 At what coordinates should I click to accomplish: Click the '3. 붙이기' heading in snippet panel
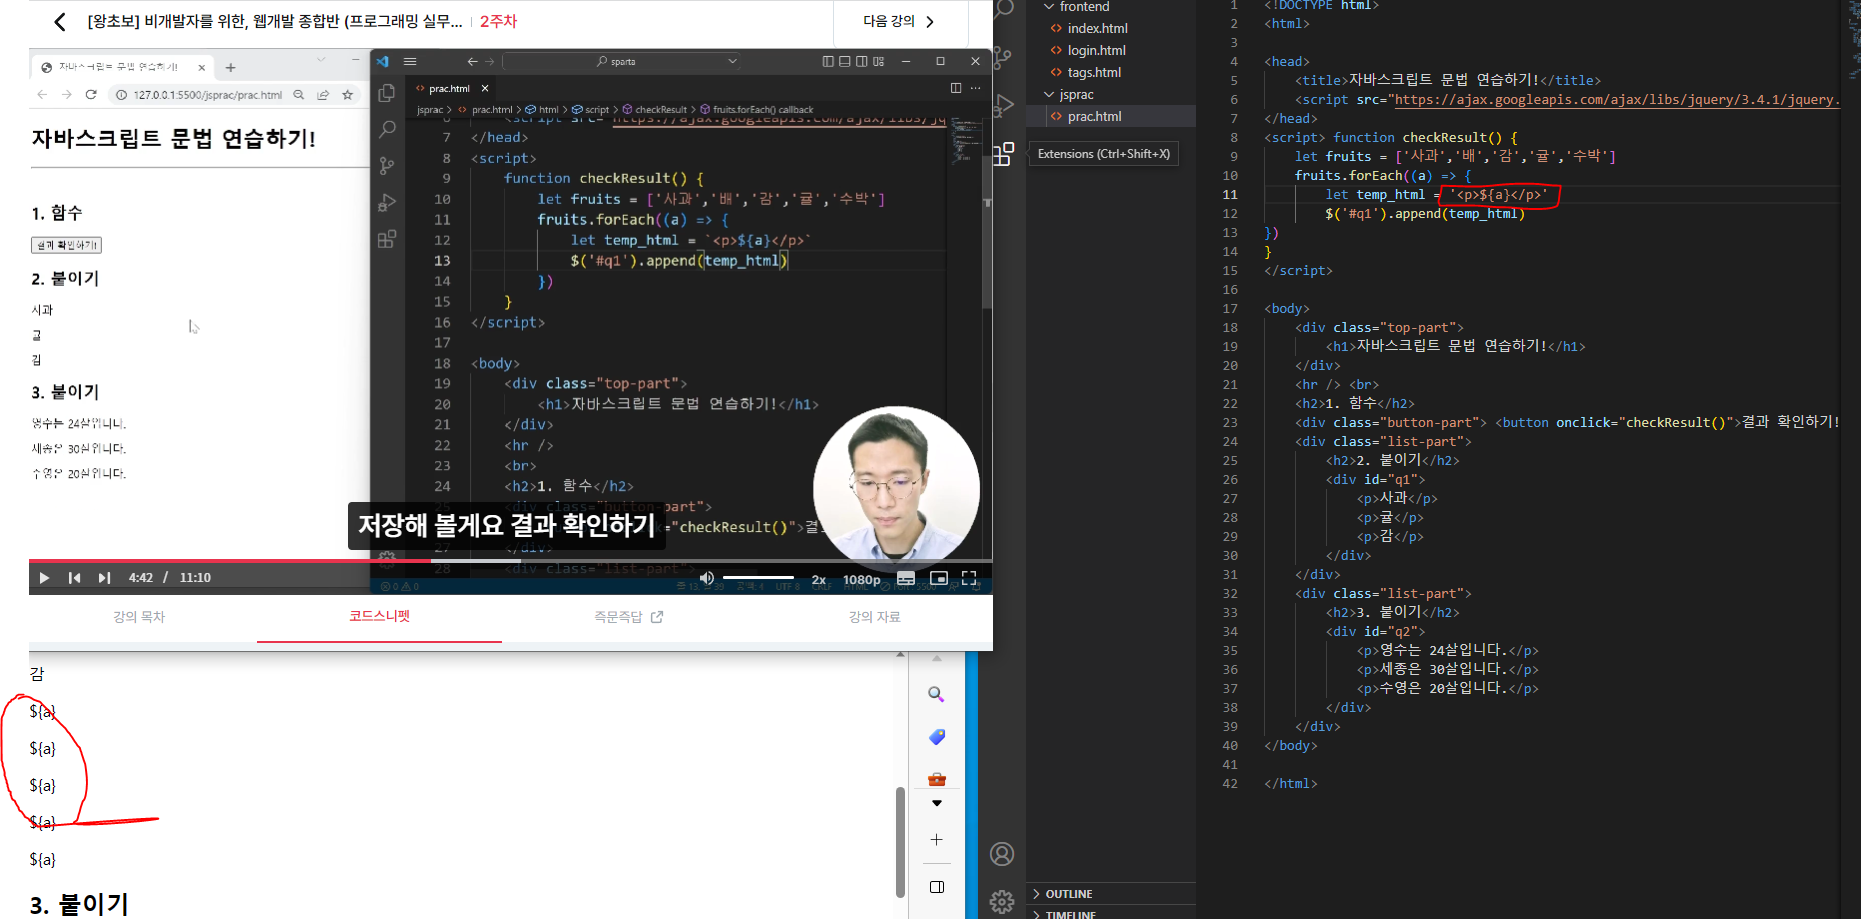(79, 904)
